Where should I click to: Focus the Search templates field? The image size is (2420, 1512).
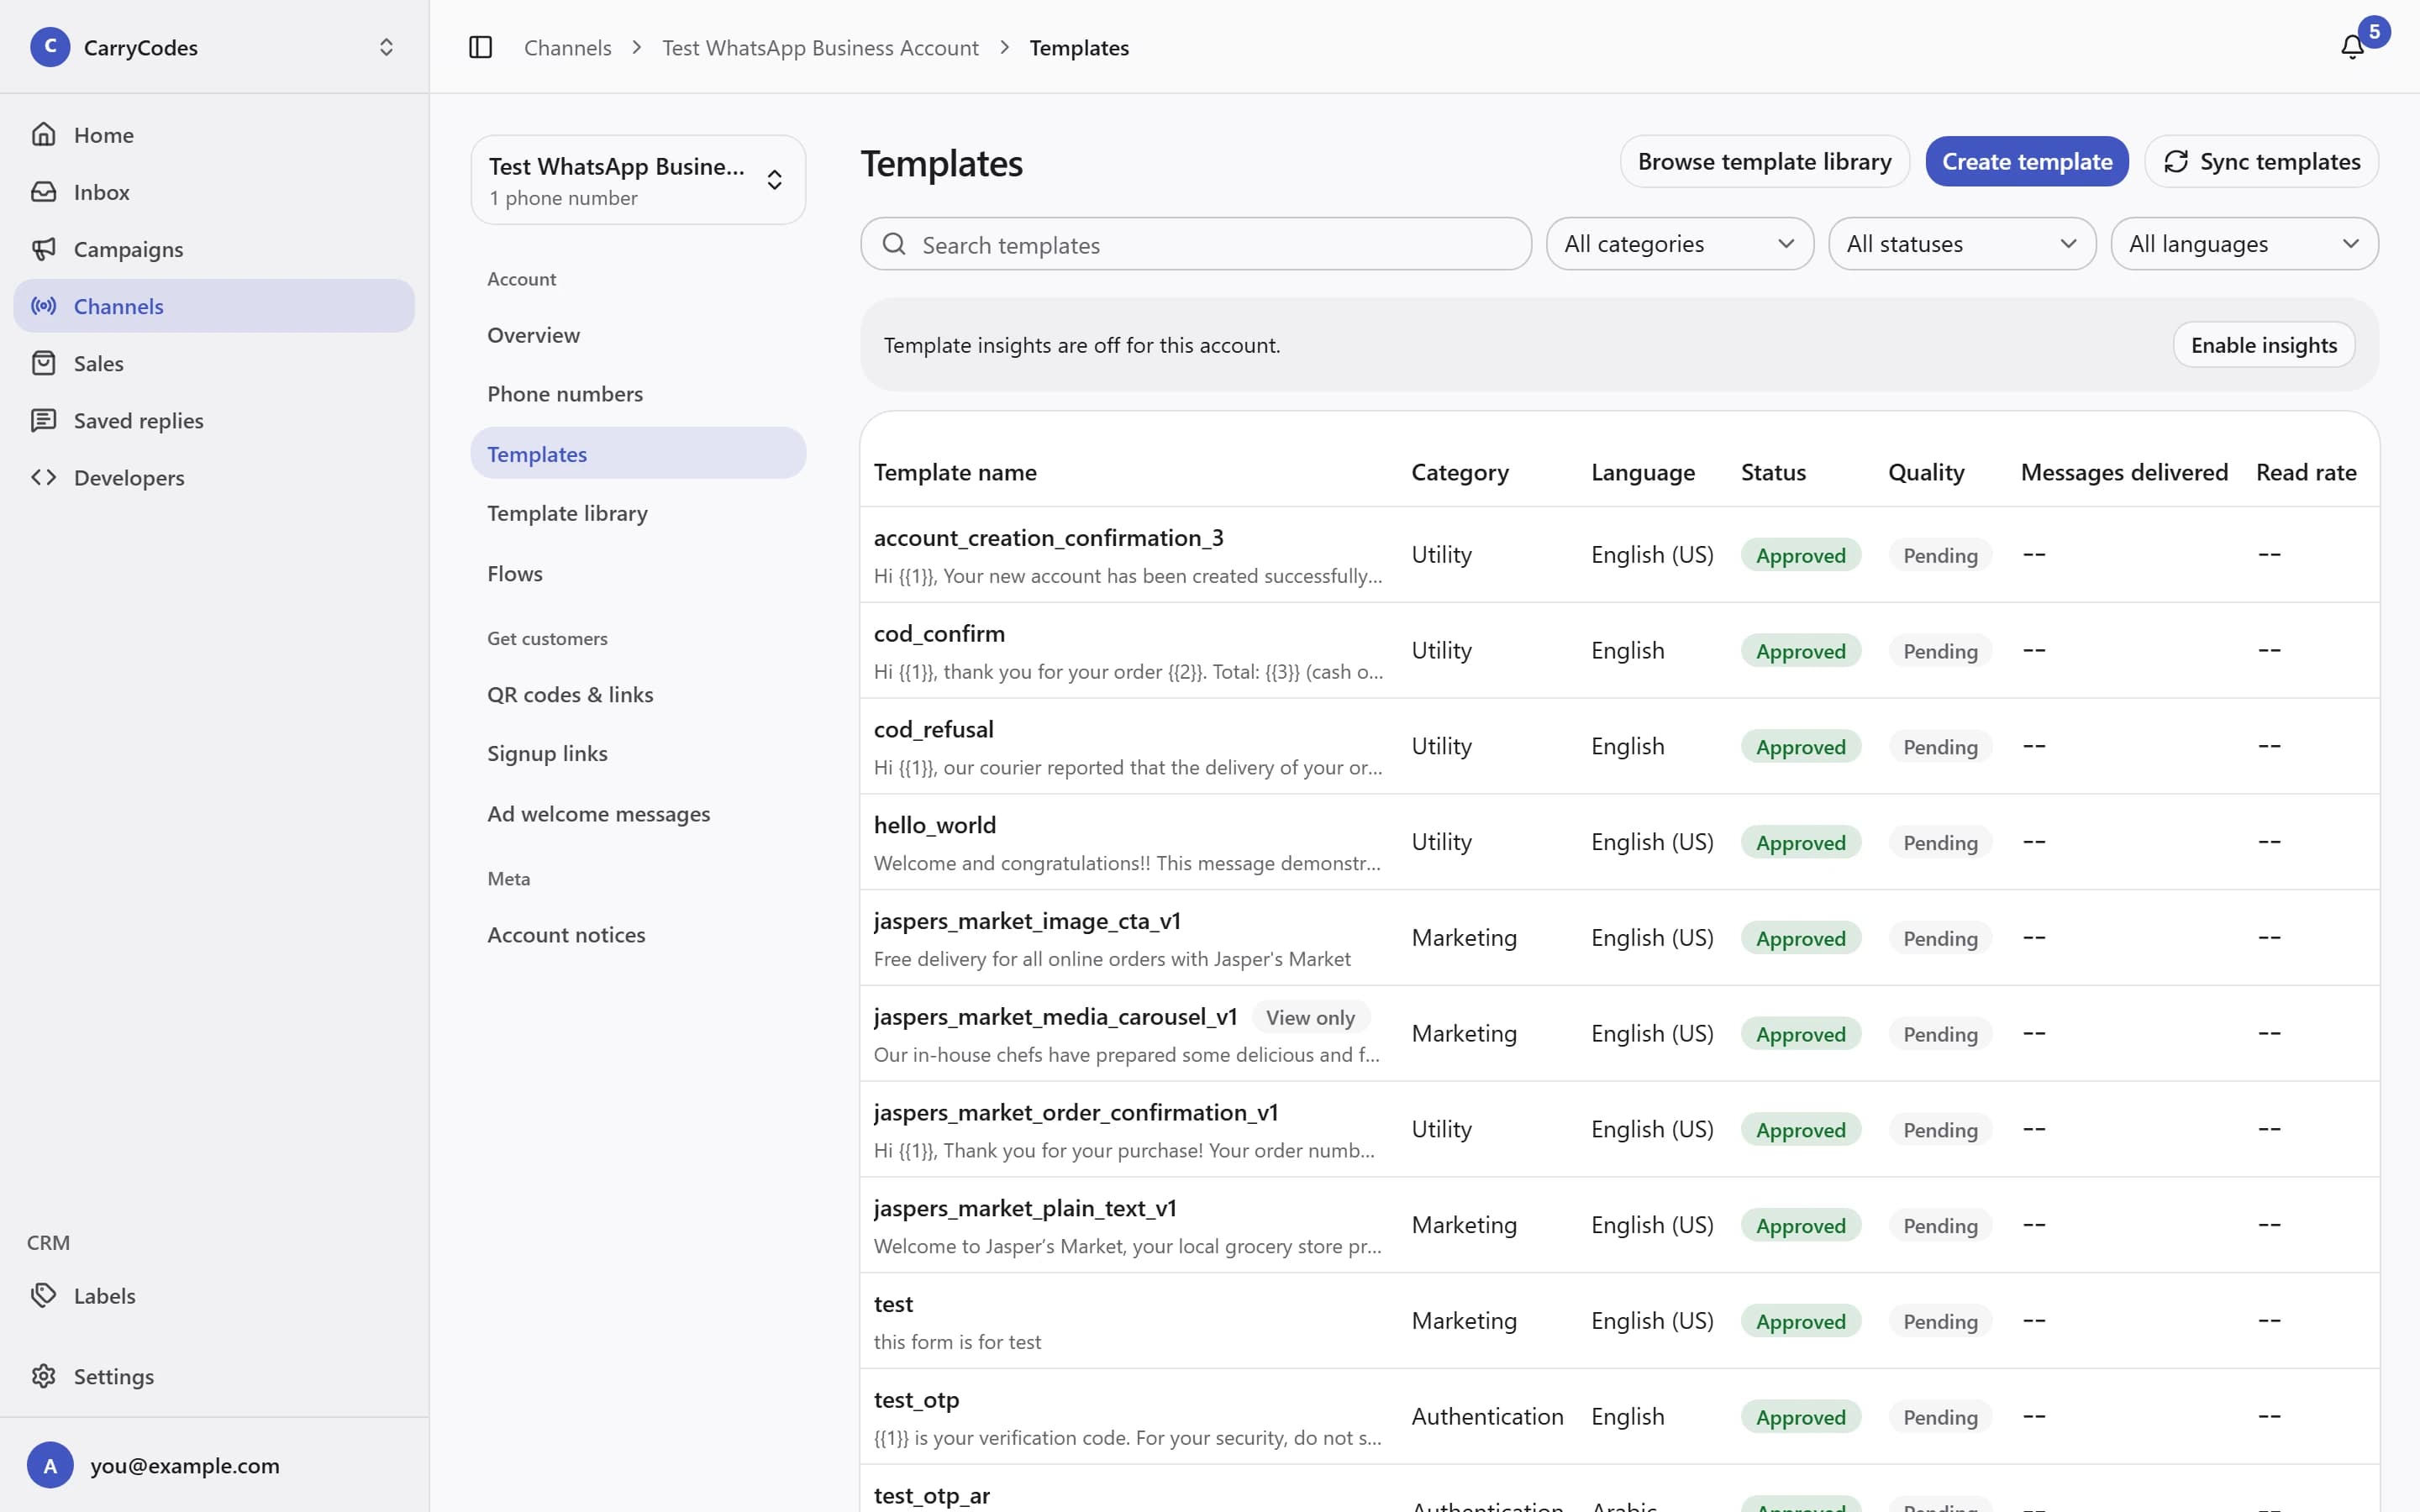coord(1195,244)
